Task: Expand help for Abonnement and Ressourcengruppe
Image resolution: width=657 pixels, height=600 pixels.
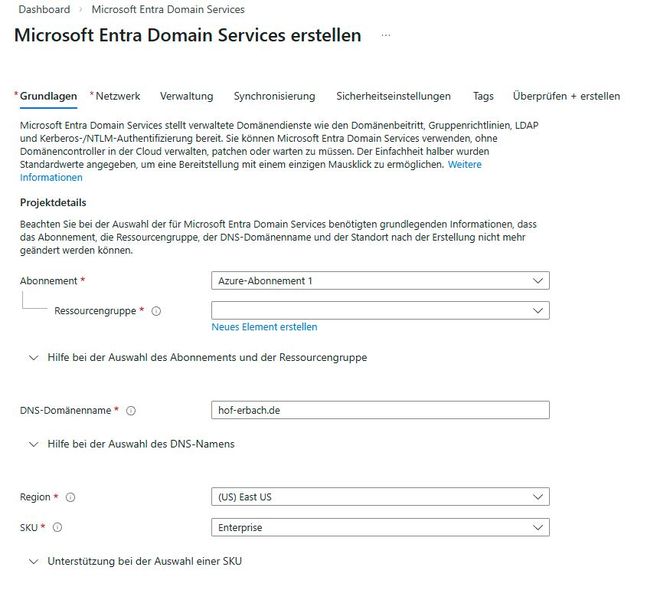Action: point(198,357)
